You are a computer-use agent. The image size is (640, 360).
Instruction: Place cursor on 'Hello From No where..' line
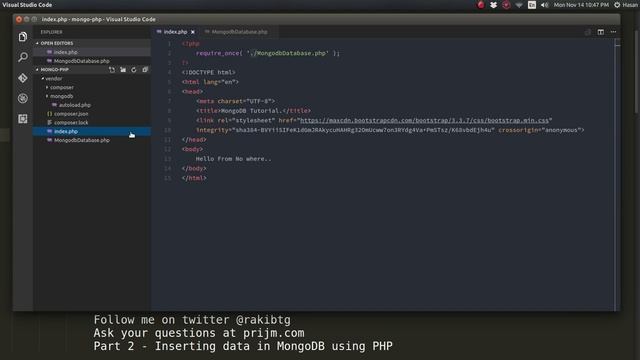(x=233, y=159)
